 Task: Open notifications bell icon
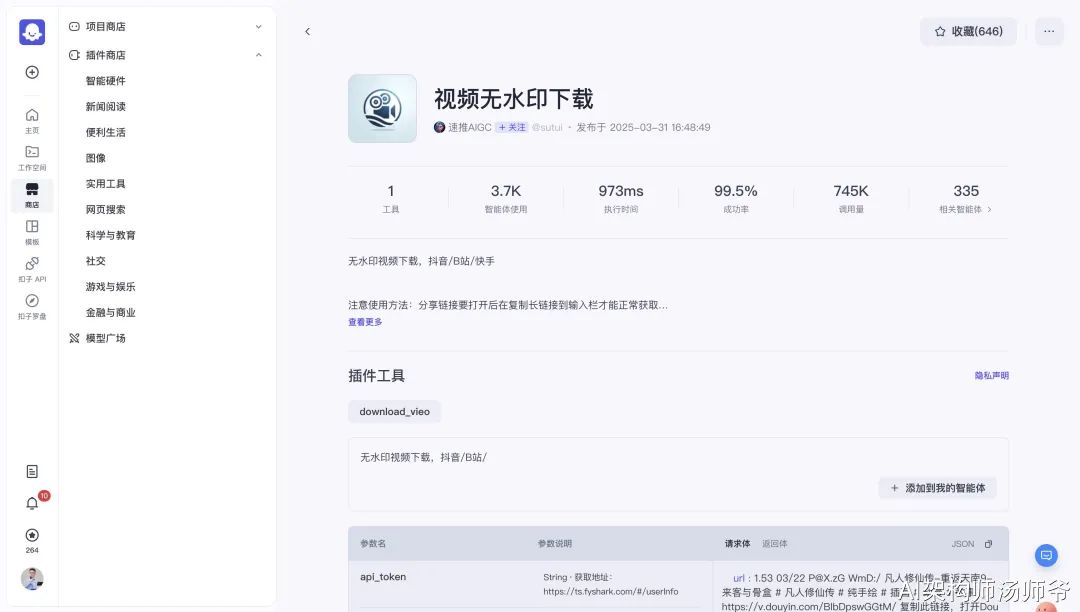[32, 503]
